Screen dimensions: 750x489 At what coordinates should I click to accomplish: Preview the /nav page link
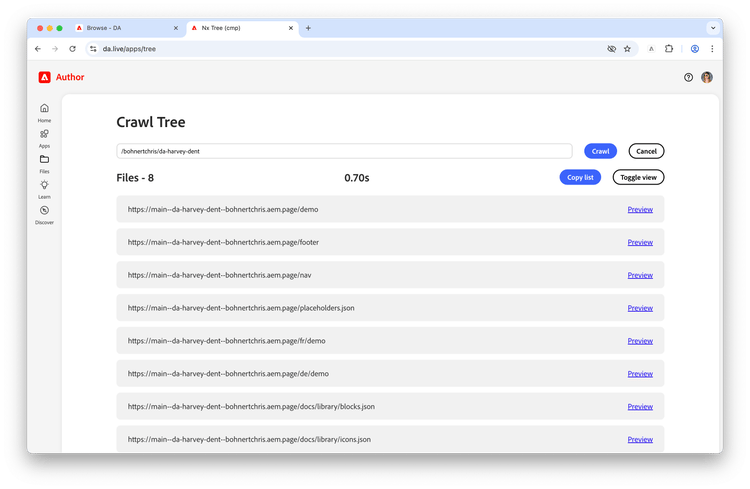pyautogui.click(x=640, y=275)
